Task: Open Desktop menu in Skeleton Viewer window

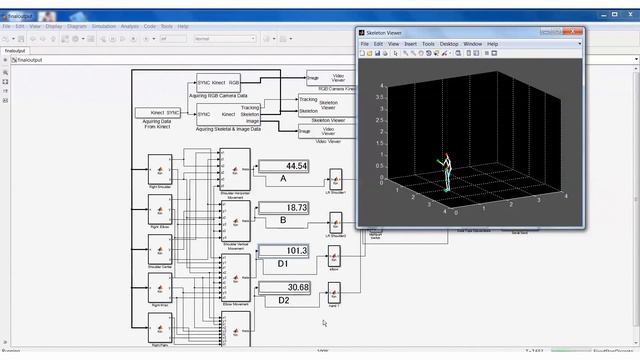Action: tap(449, 44)
